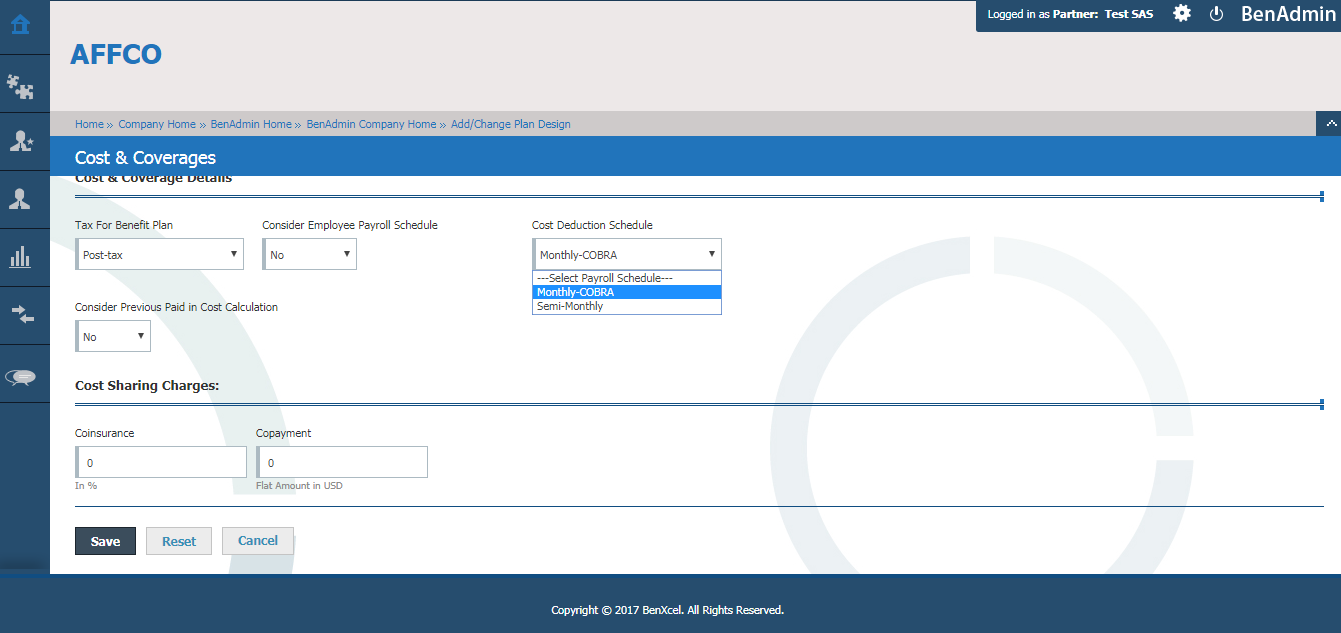
Task: Collapse the header with the chevron button
Action: click(1329, 122)
